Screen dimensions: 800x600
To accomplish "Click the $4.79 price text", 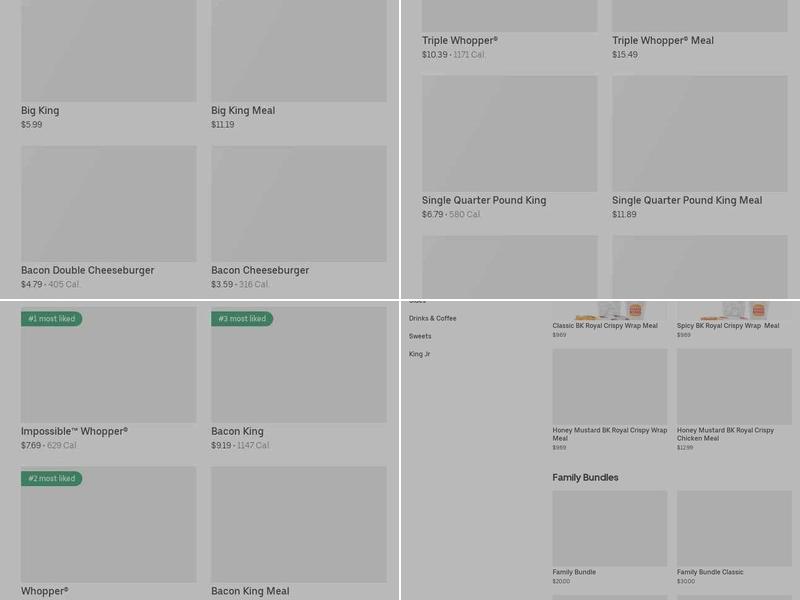I will point(32,284).
